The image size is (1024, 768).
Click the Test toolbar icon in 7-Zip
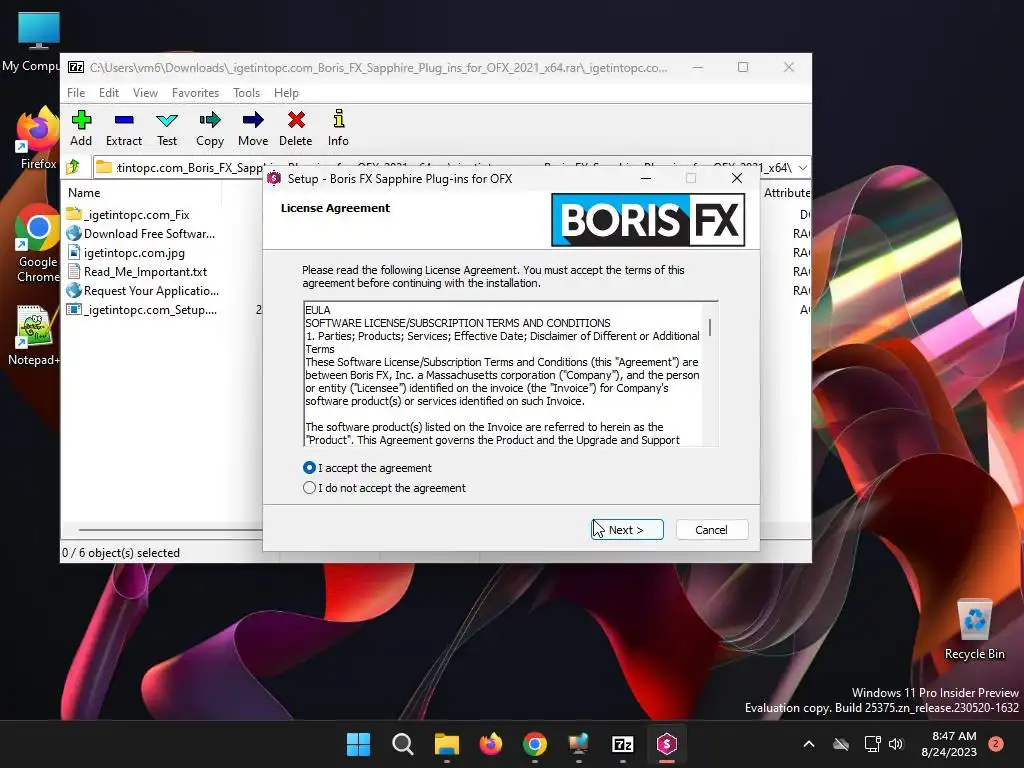167,128
